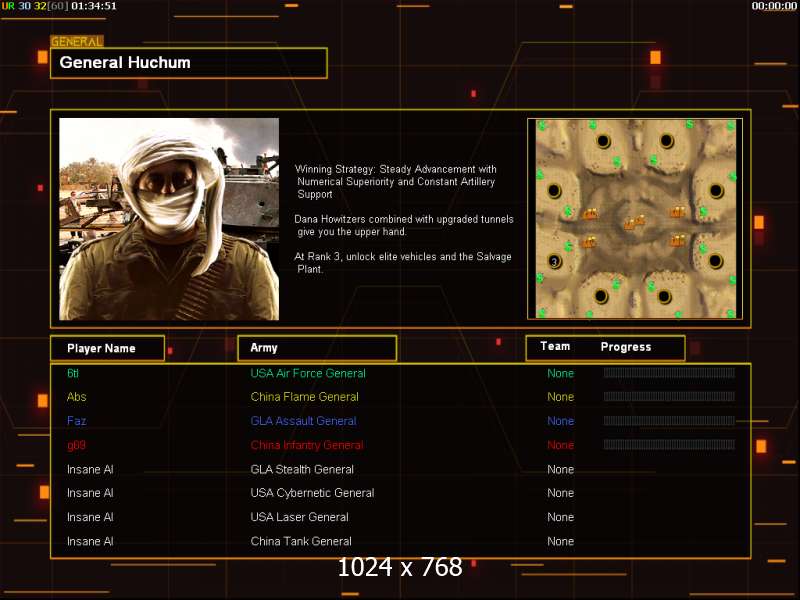Click the loading progress bar for g89
Screen dimensions: 800x600
[x=669, y=445]
